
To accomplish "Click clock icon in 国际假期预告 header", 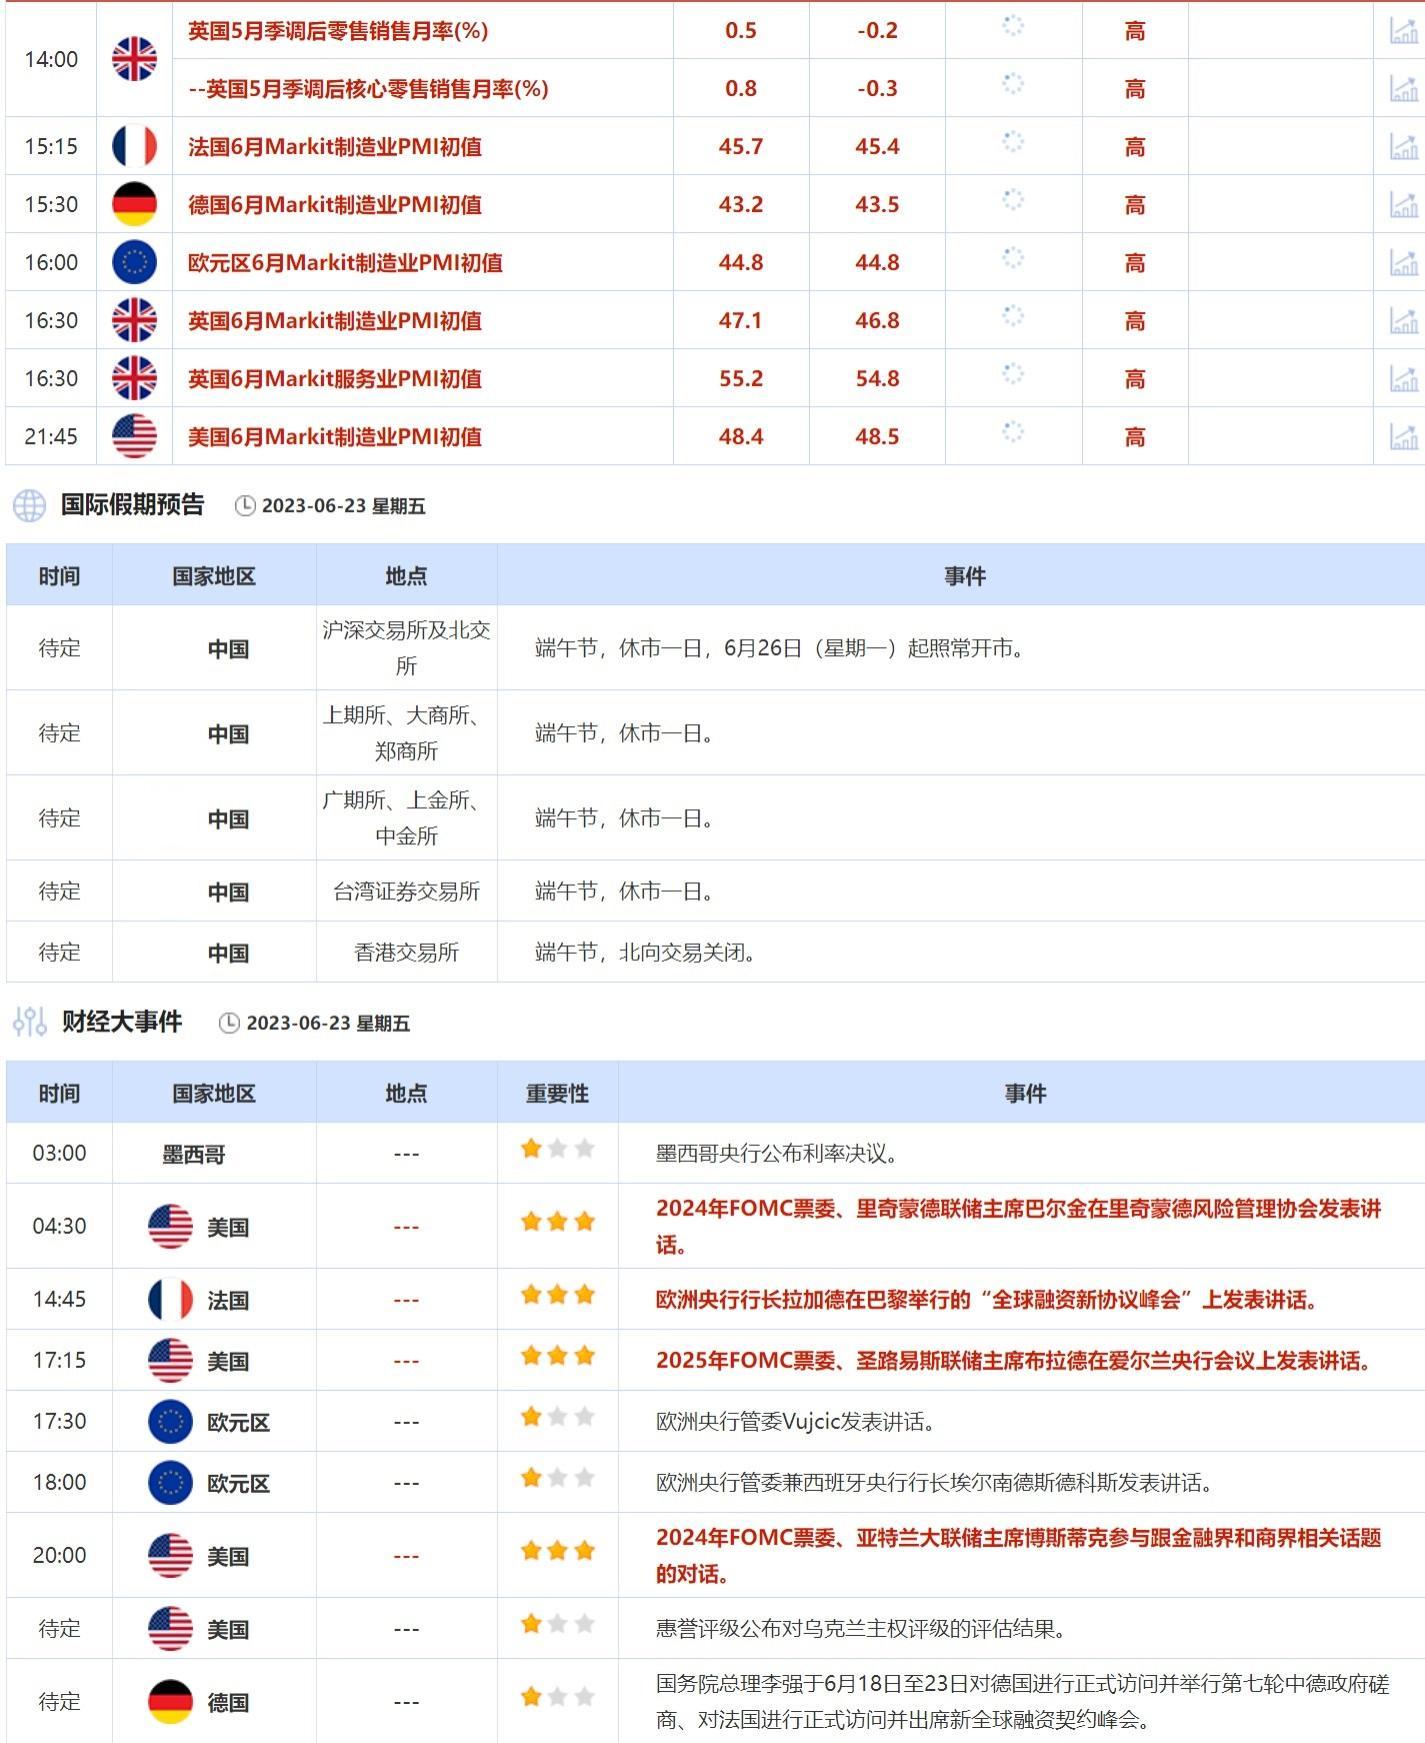I will coord(245,506).
